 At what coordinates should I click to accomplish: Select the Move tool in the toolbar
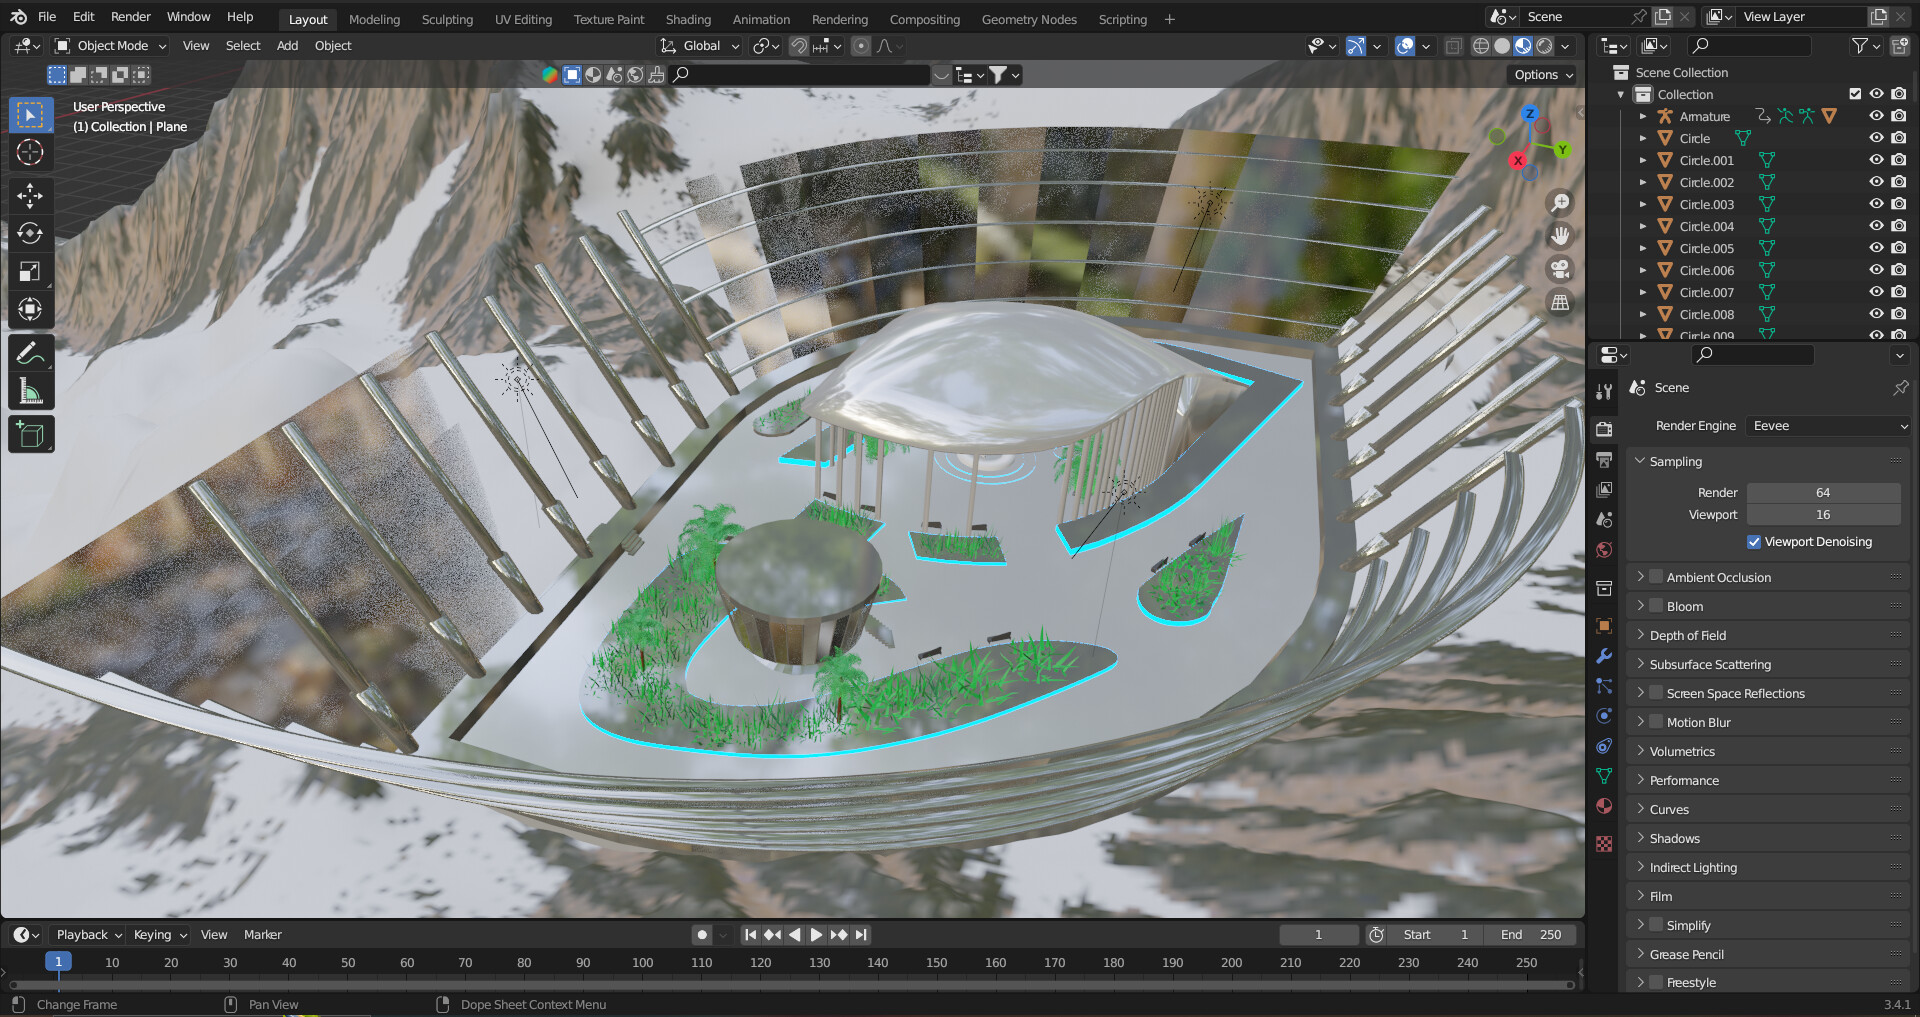pos(30,195)
